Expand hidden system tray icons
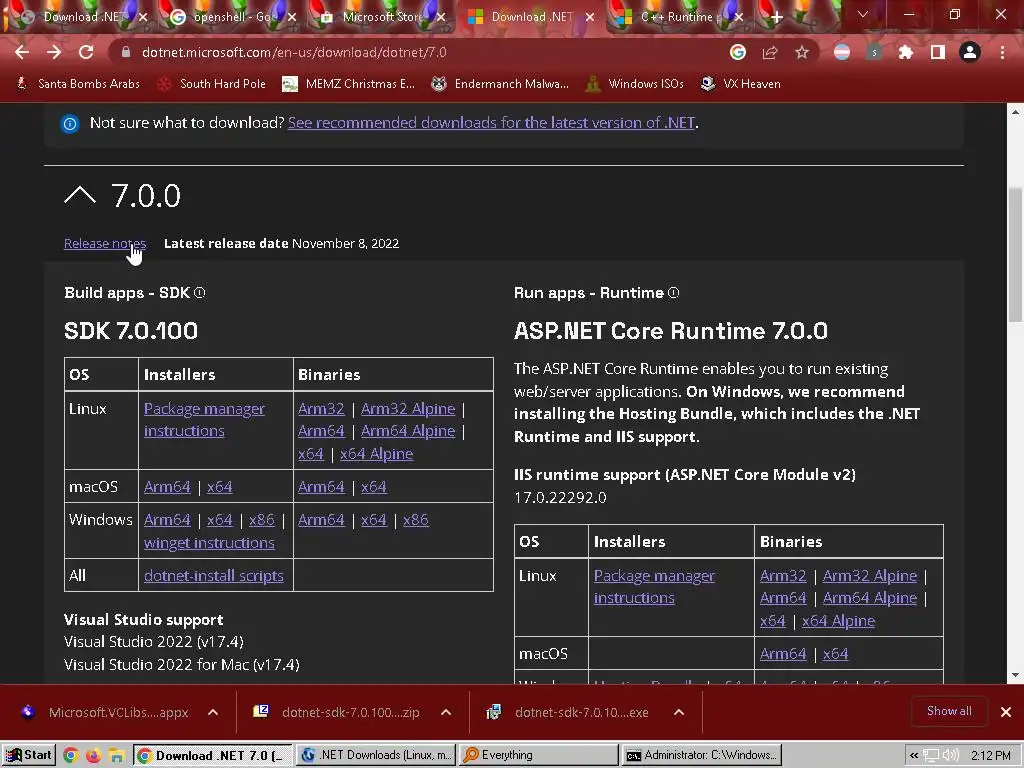1024x768 pixels. coord(914,756)
